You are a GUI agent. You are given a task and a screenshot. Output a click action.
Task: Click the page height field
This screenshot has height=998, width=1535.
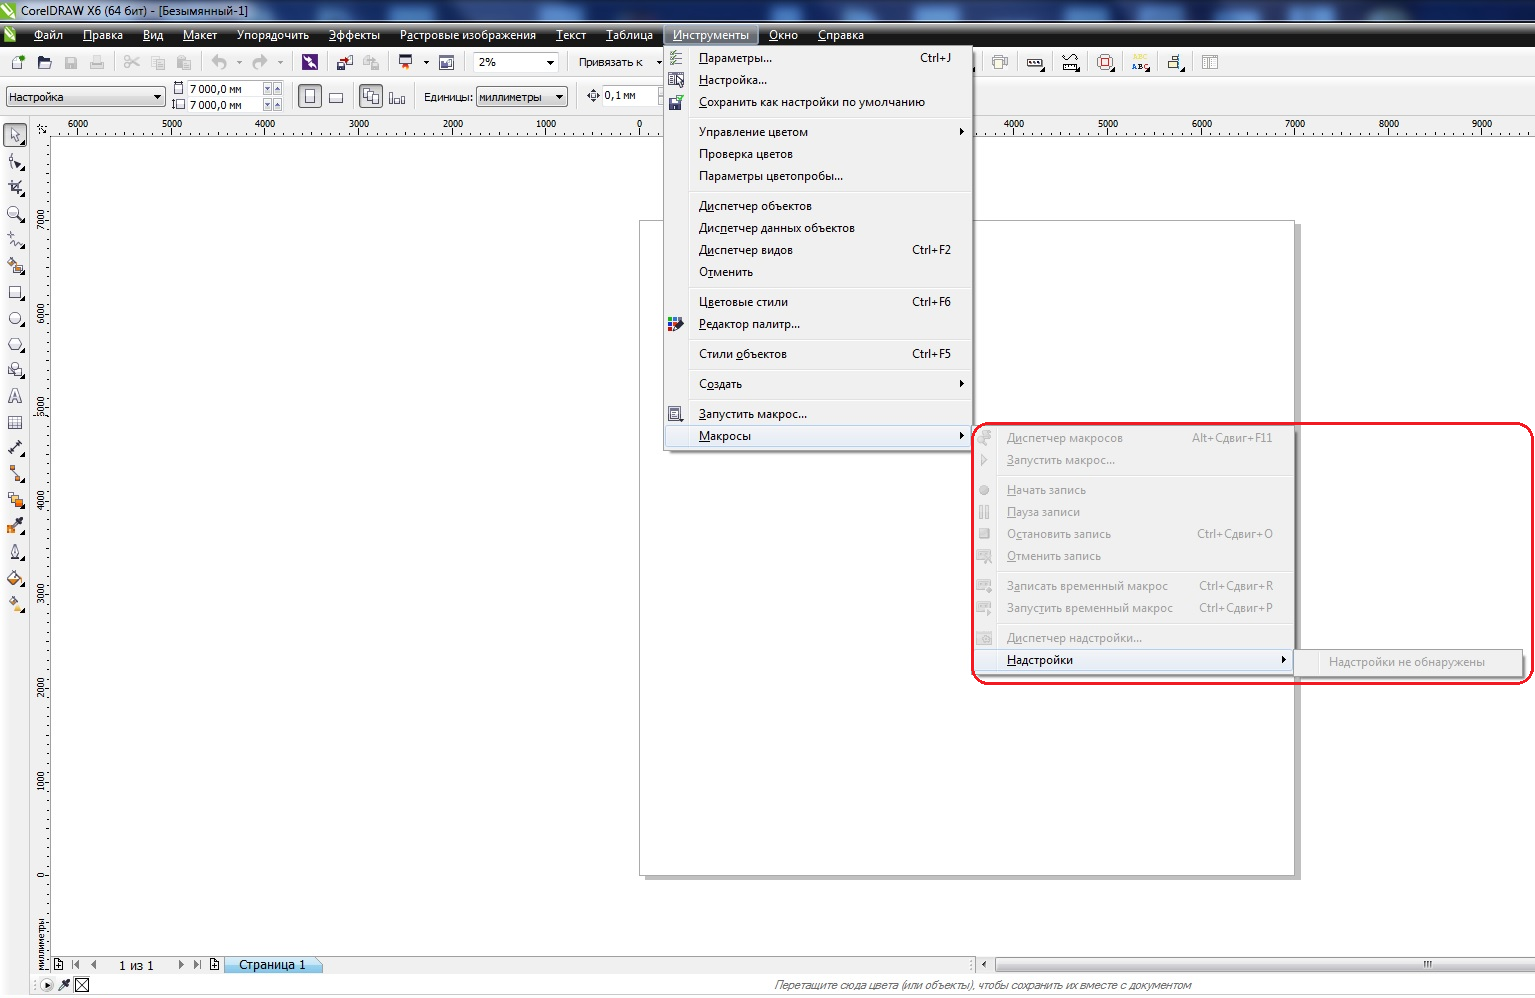pos(224,105)
